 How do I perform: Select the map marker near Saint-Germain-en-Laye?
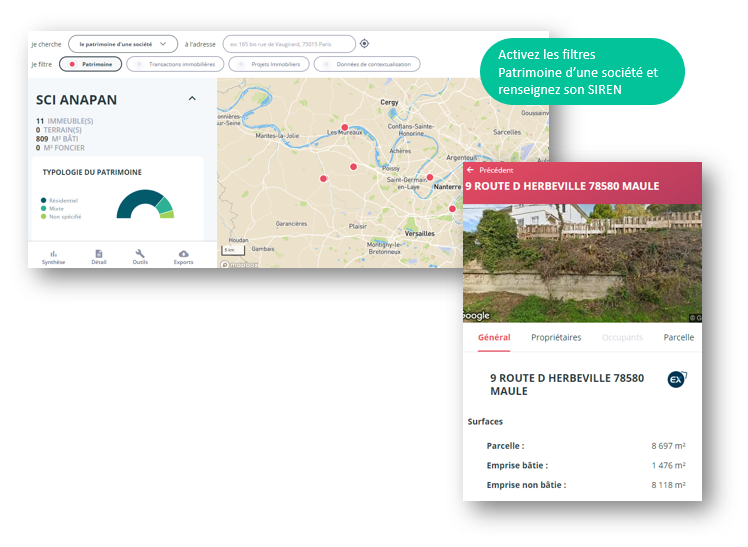click(430, 177)
